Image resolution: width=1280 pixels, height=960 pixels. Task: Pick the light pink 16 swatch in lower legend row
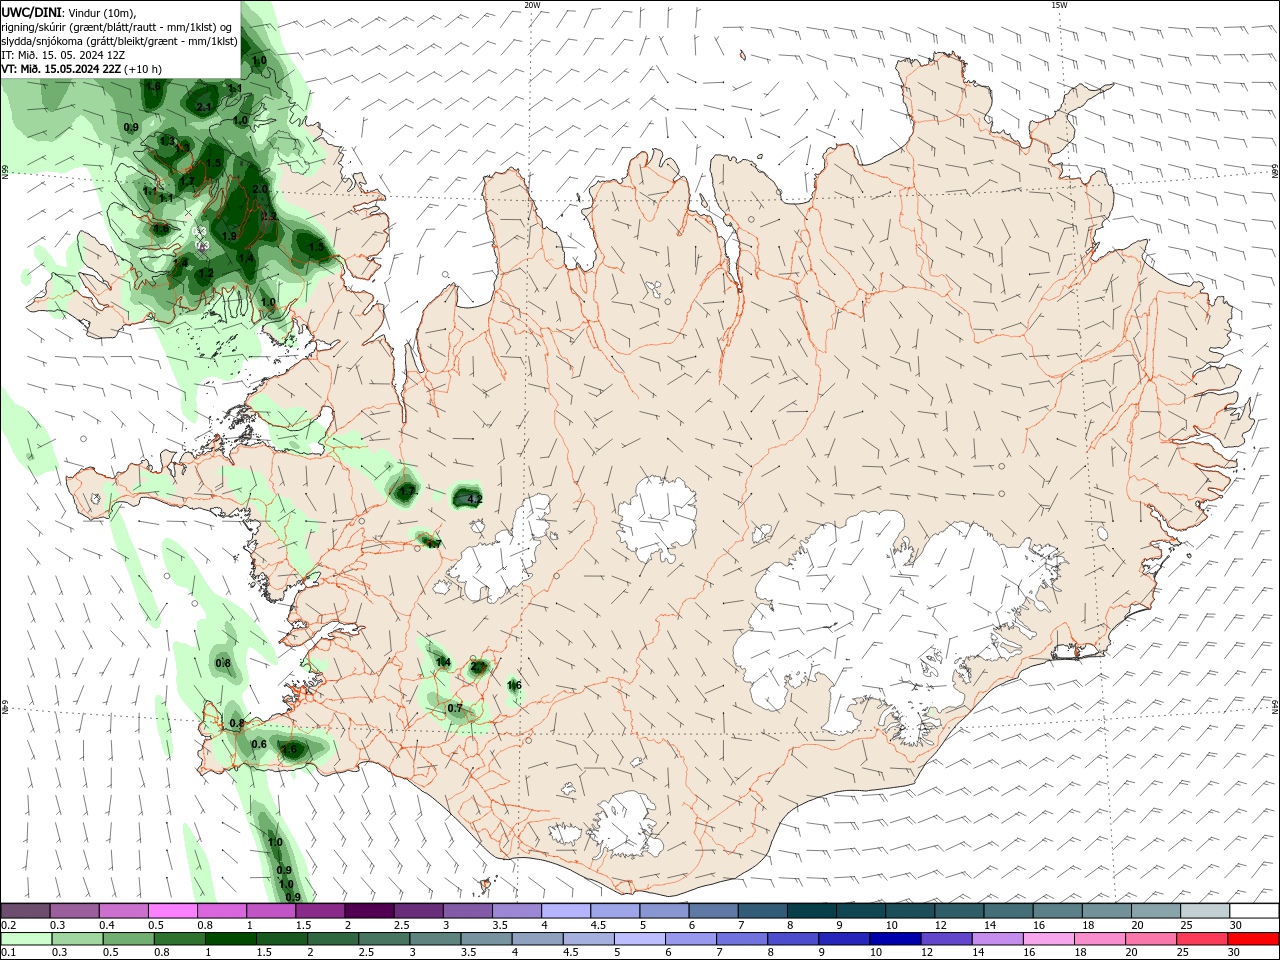click(1049, 939)
